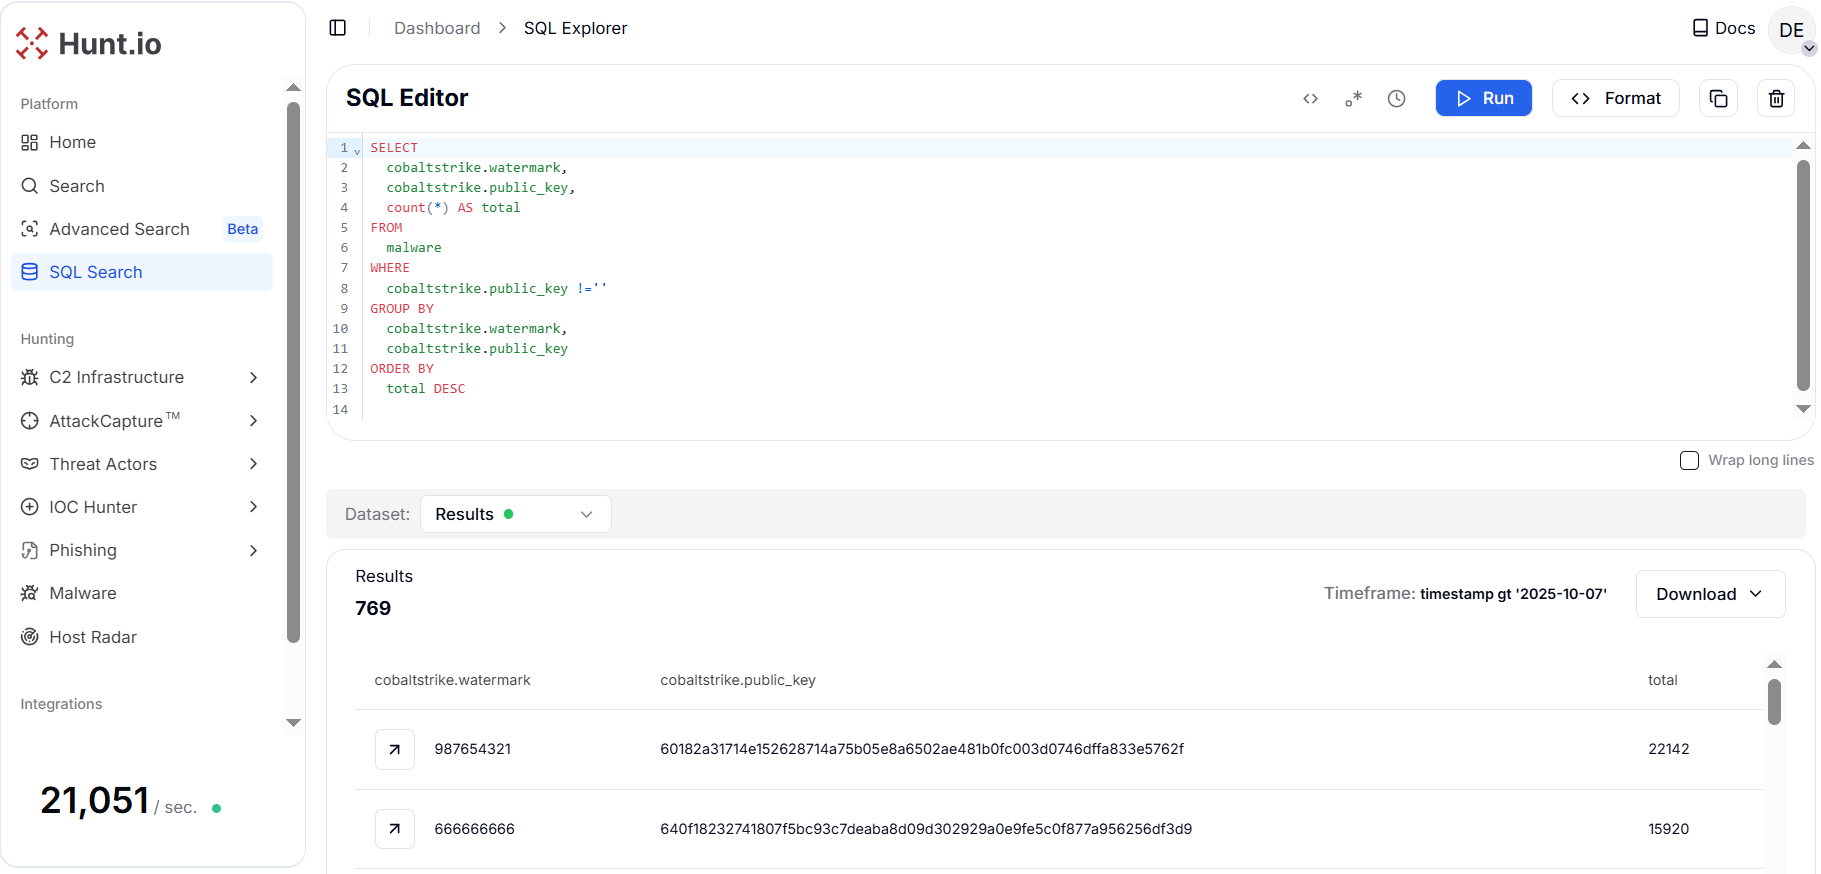Click the Format button
The image size is (1821, 874).
pyautogui.click(x=1615, y=98)
